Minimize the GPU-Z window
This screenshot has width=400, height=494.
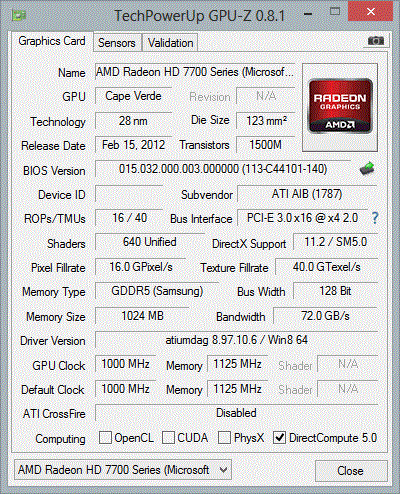(x=308, y=14)
